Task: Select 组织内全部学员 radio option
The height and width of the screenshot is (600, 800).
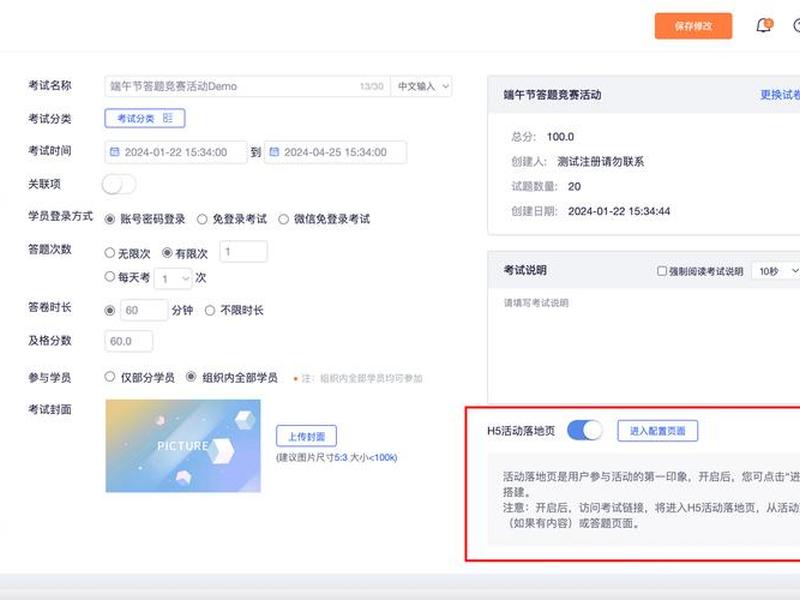Action: coord(191,377)
